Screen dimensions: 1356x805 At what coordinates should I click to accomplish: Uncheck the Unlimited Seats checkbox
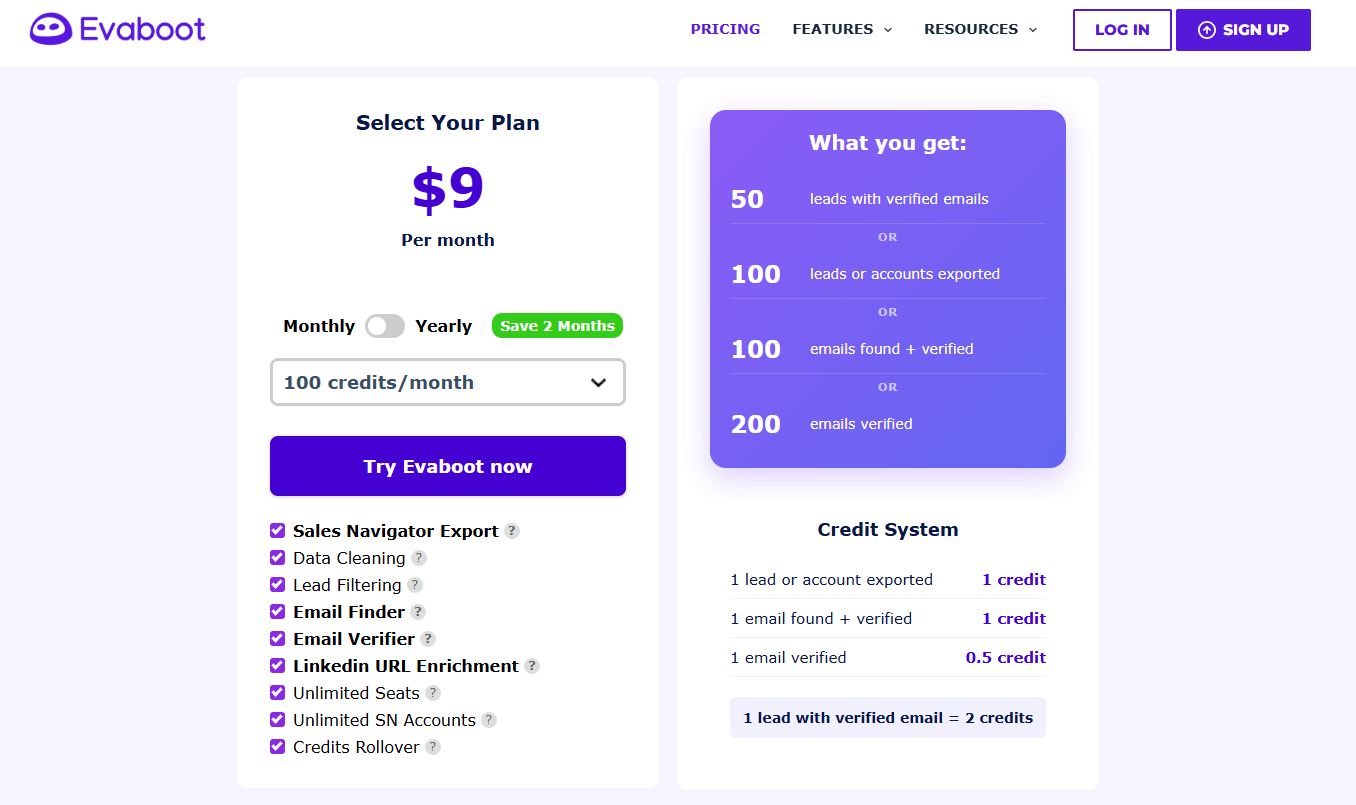pyautogui.click(x=278, y=693)
